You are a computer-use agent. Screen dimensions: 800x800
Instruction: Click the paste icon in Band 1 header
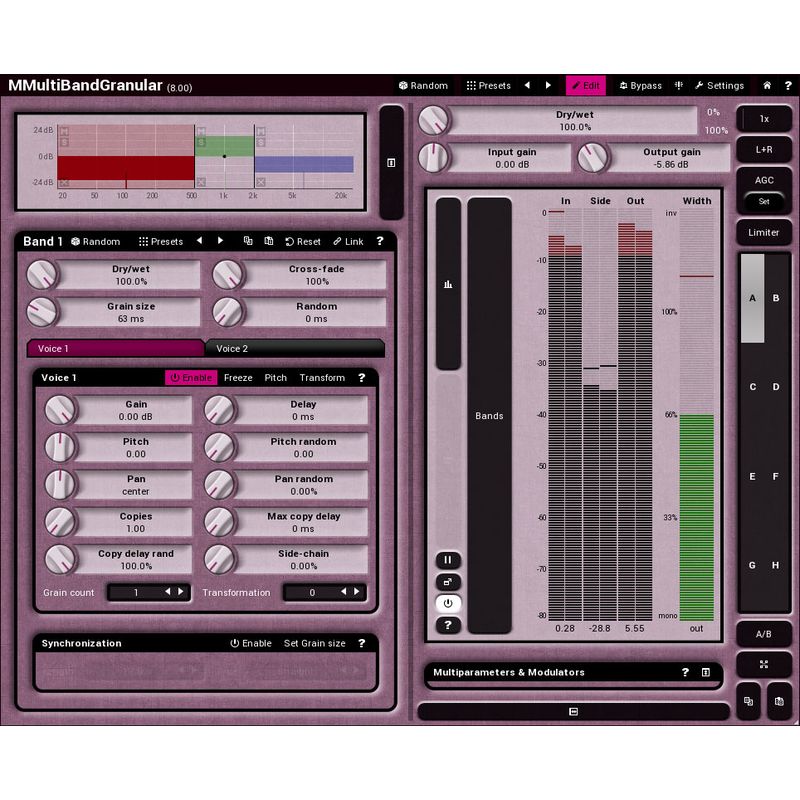click(269, 241)
